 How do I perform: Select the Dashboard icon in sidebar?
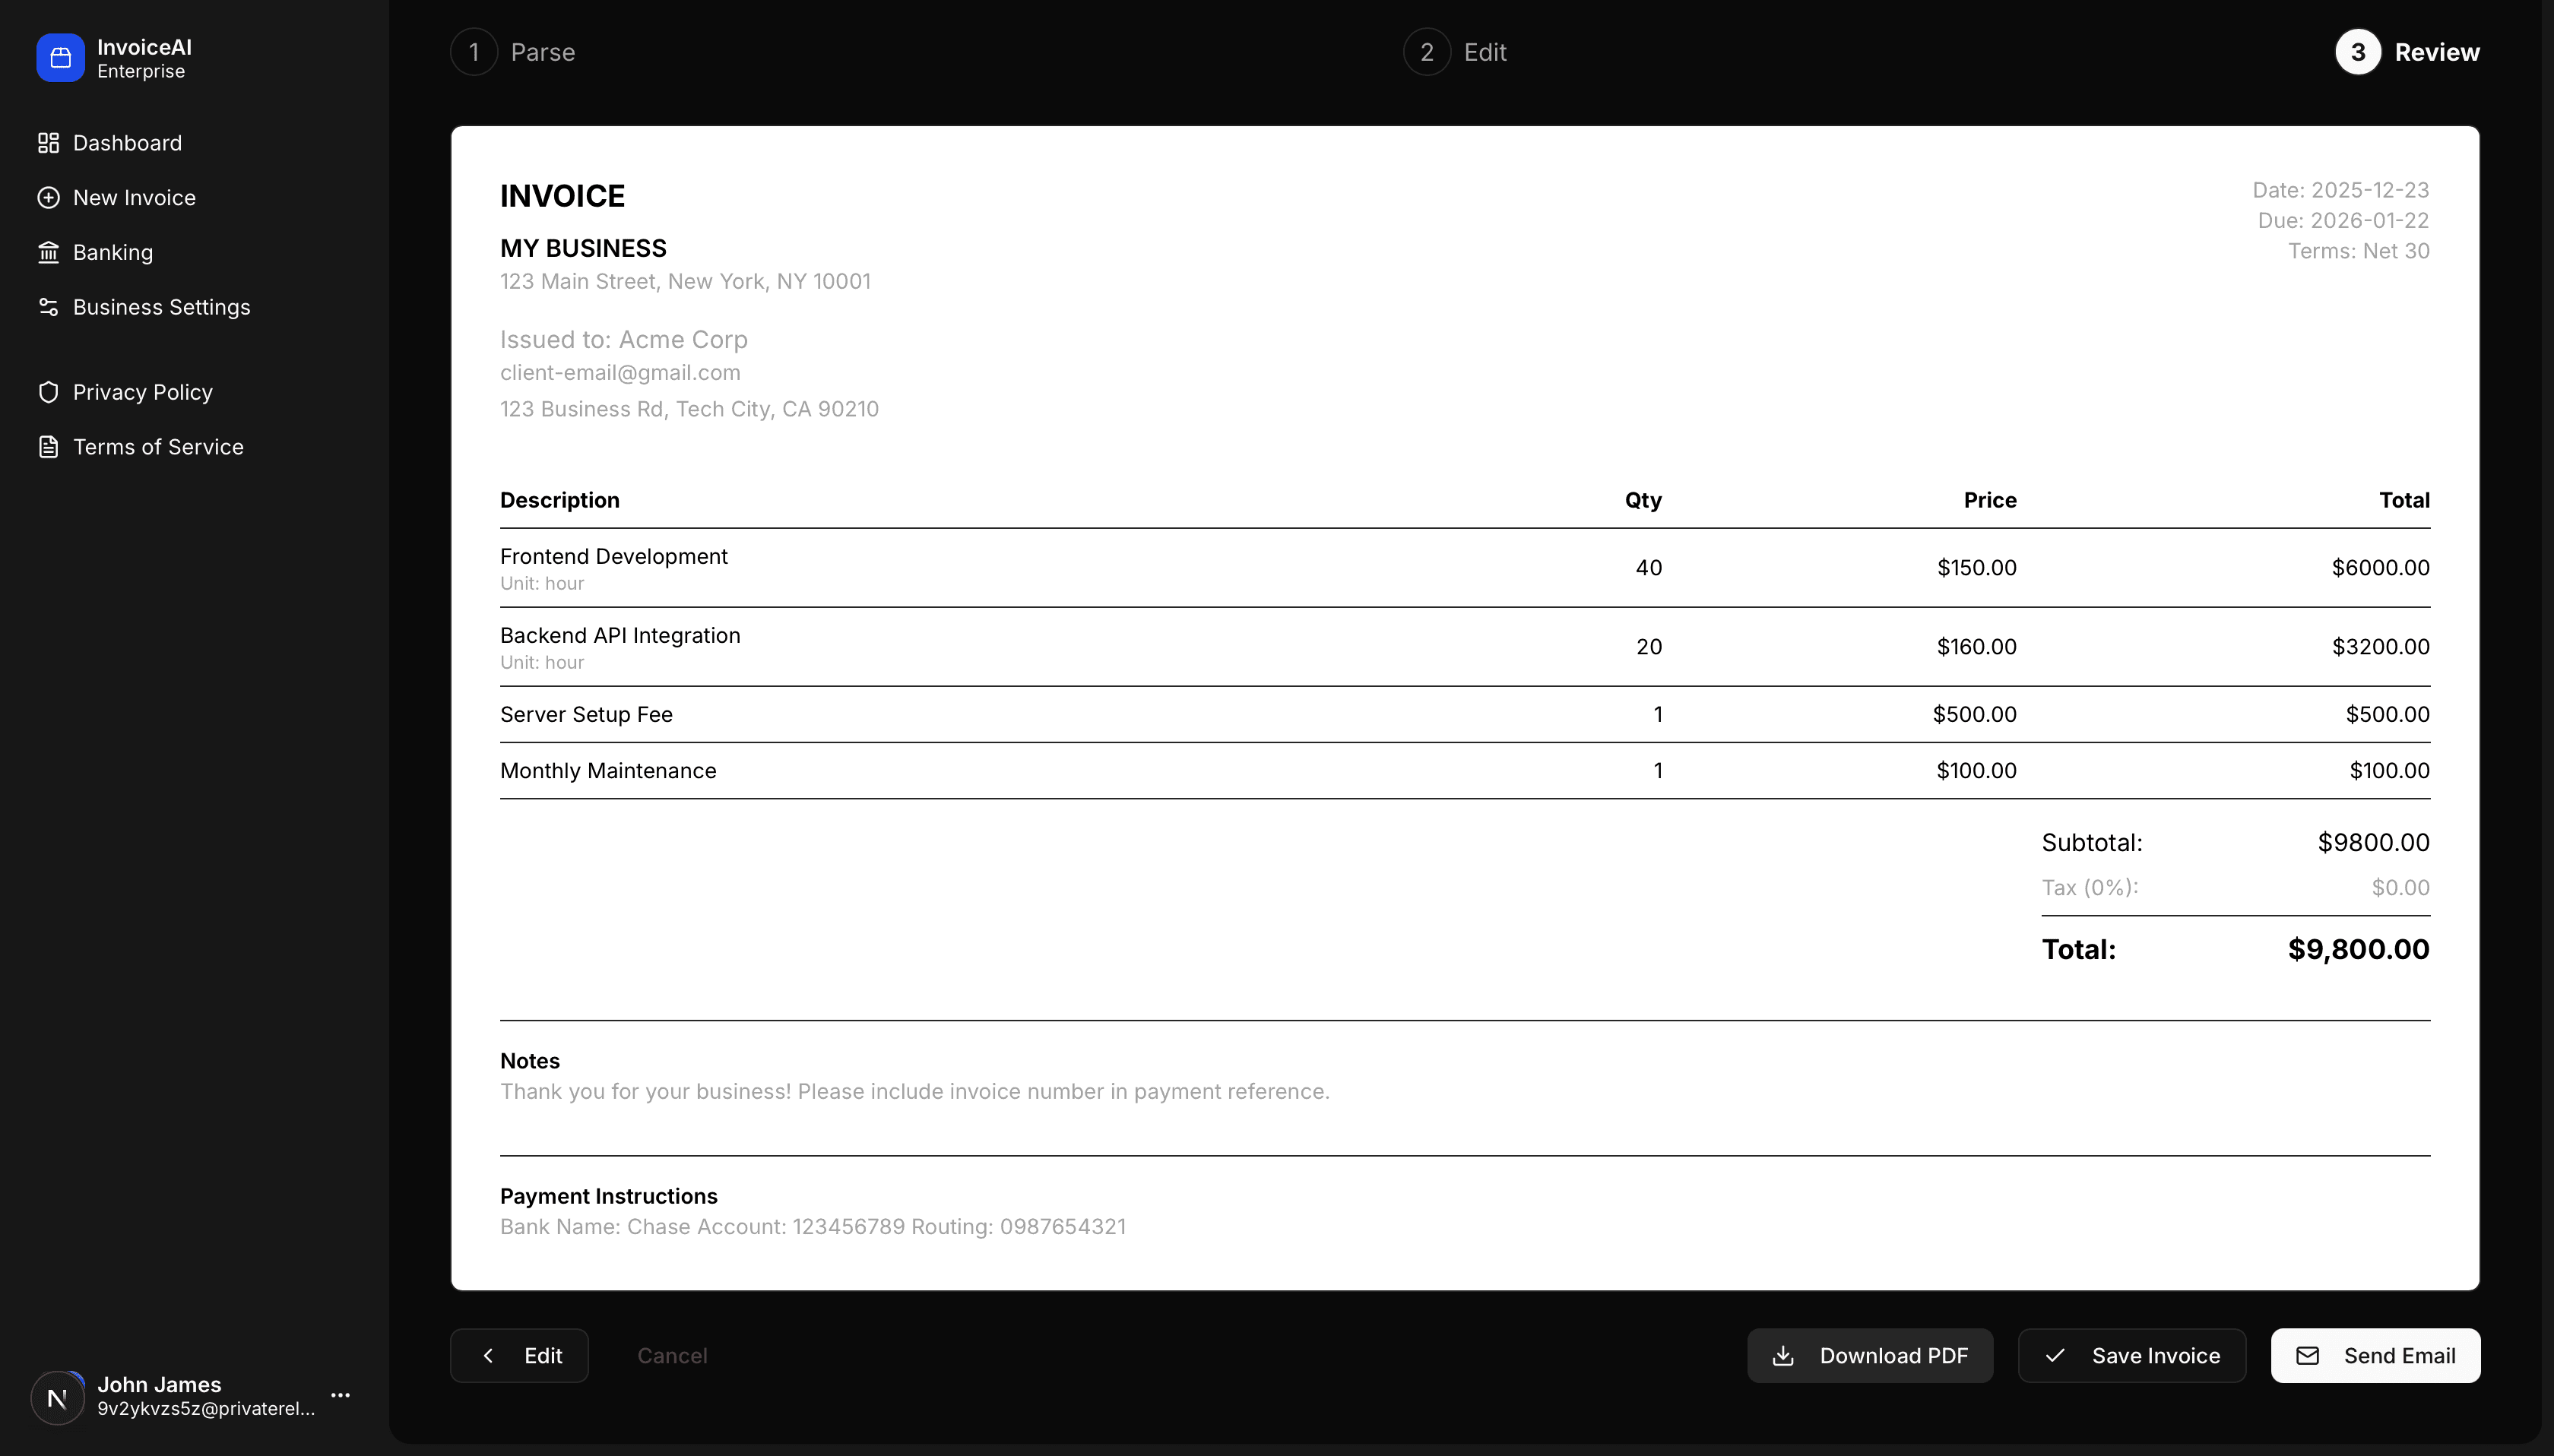pos(49,142)
